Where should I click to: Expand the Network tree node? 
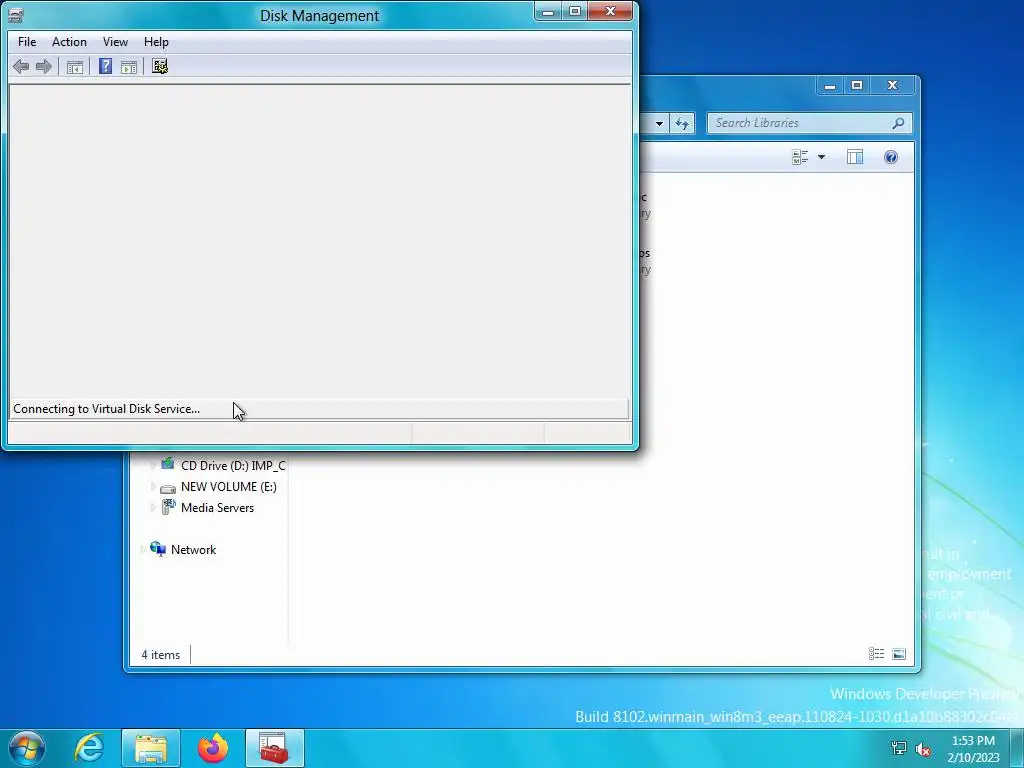click(143, 550)
